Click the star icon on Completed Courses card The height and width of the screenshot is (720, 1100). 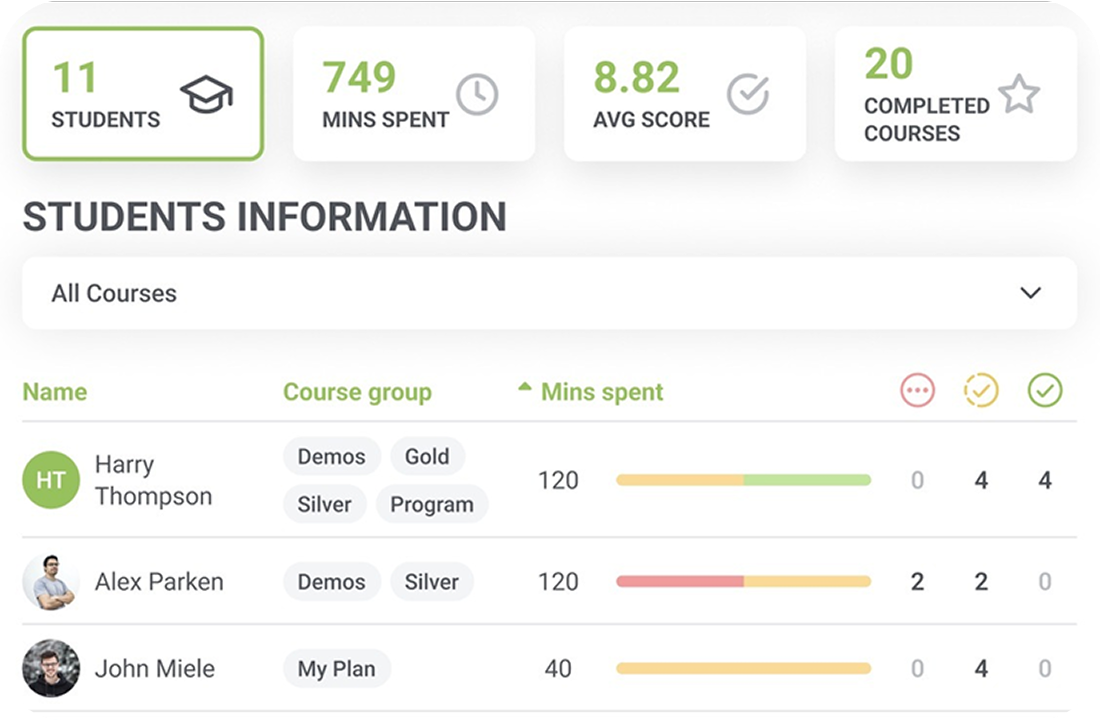(x=1019, y=94)
